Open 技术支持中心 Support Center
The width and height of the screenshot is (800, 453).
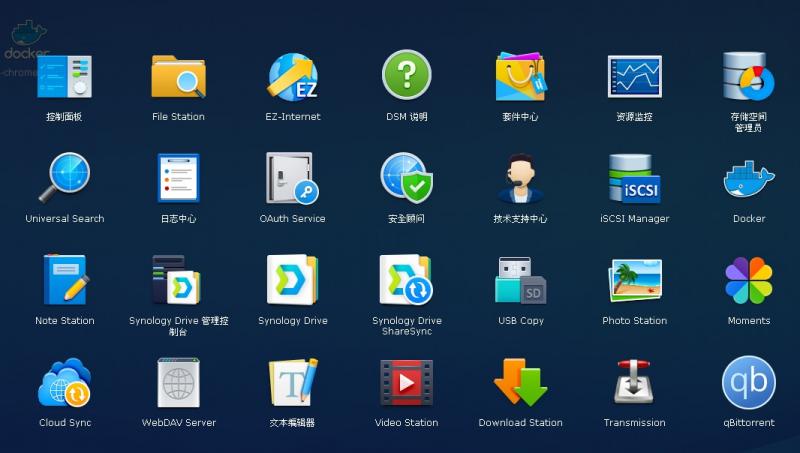pyautogui.click(x=520, y=178)
